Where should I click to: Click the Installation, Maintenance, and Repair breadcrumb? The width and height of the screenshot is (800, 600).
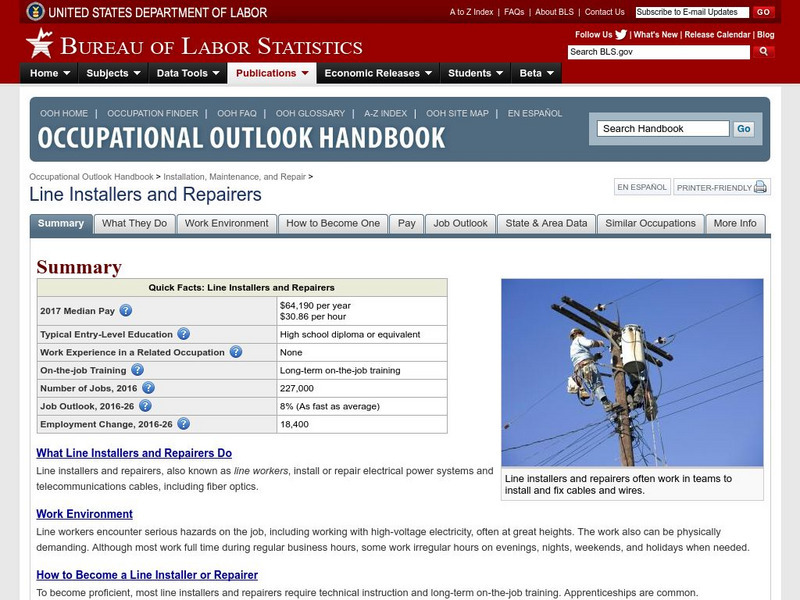[234, 177]
